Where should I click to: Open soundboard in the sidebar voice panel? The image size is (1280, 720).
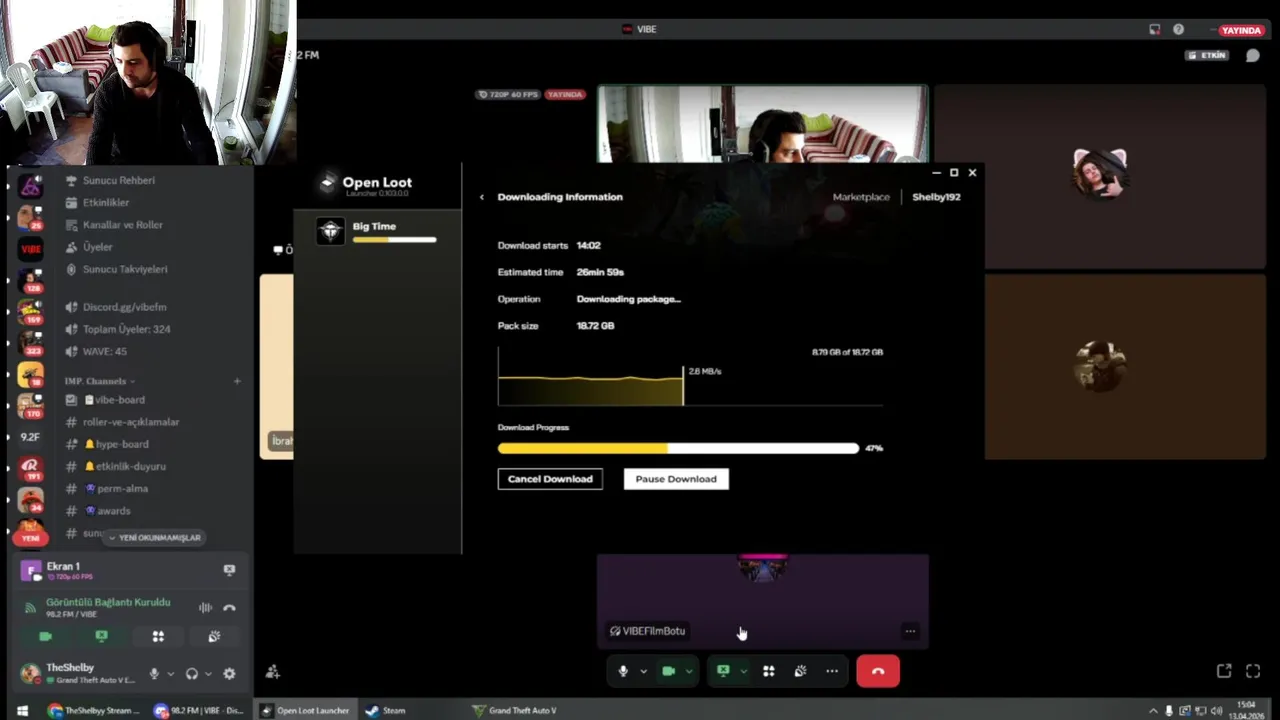tap(214, 636)
